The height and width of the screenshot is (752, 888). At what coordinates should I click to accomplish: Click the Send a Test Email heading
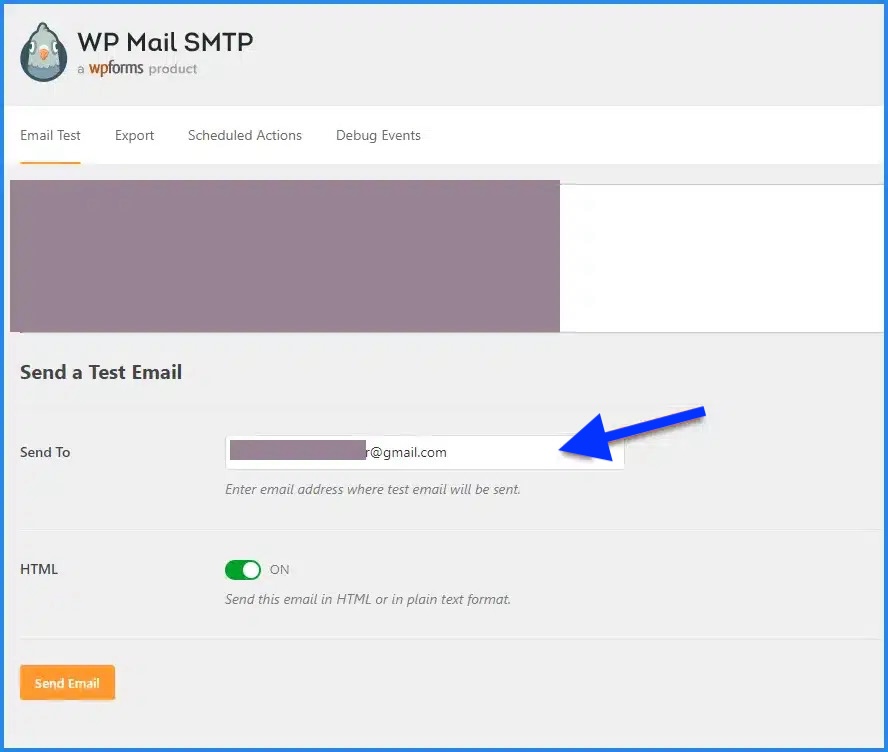pos(100,371)
